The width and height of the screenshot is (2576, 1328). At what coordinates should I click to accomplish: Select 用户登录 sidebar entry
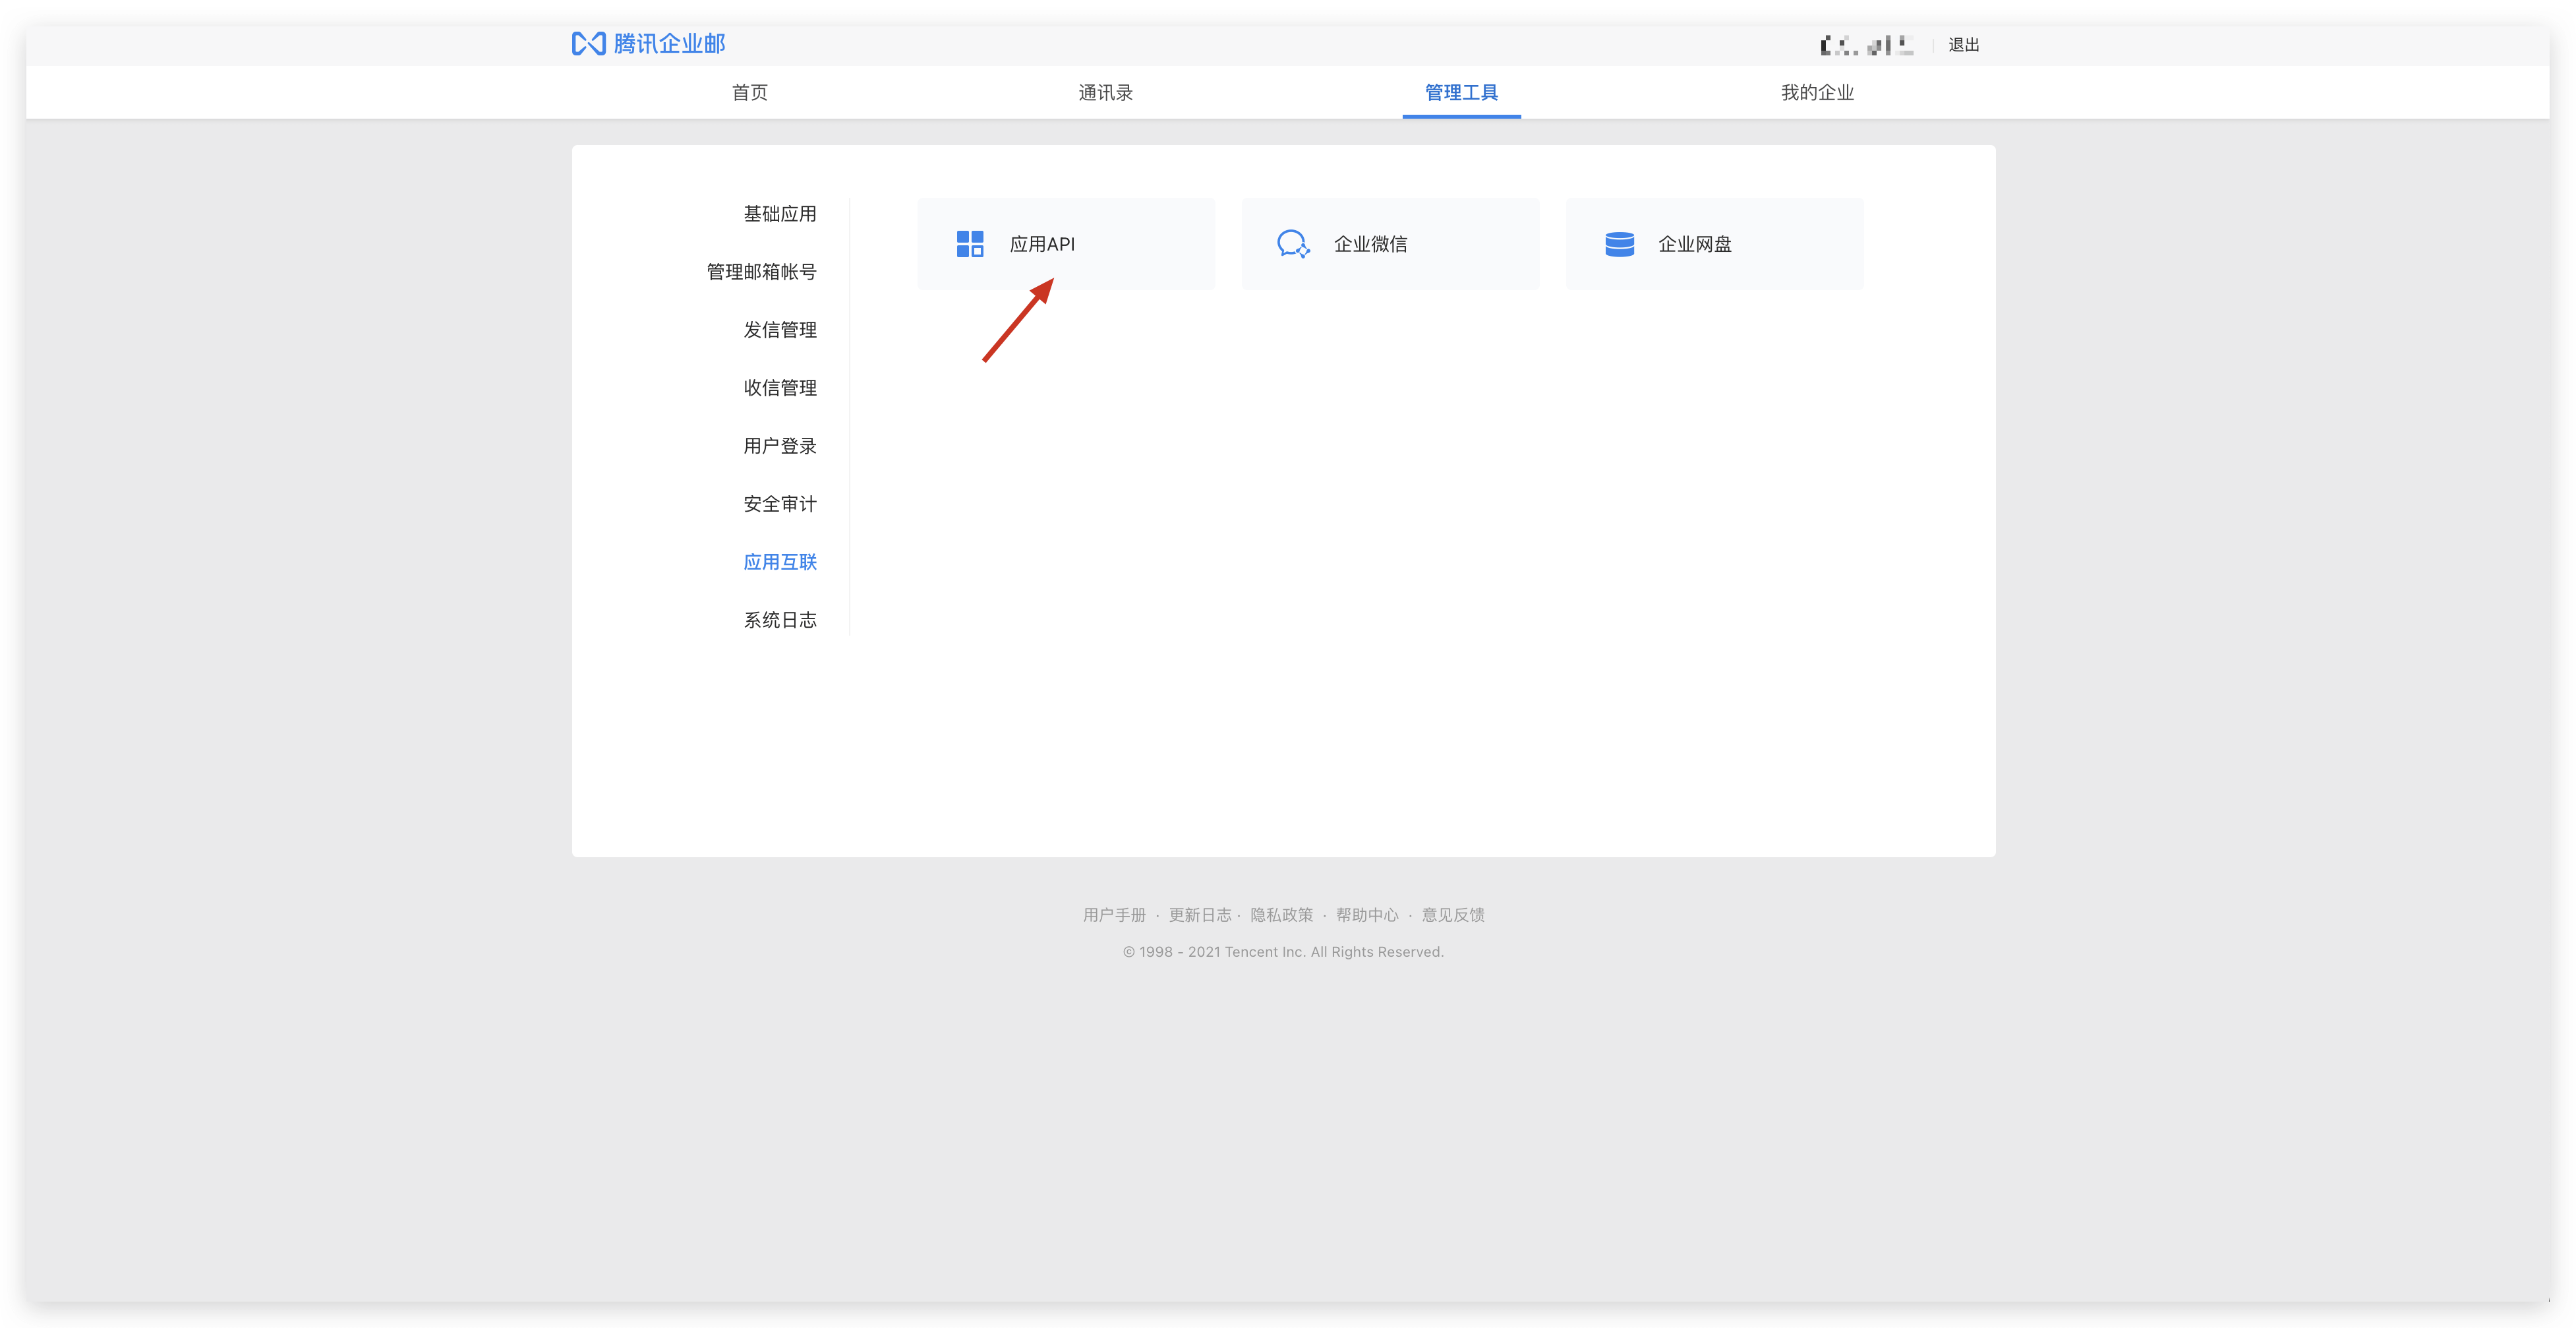coord(779,446)
